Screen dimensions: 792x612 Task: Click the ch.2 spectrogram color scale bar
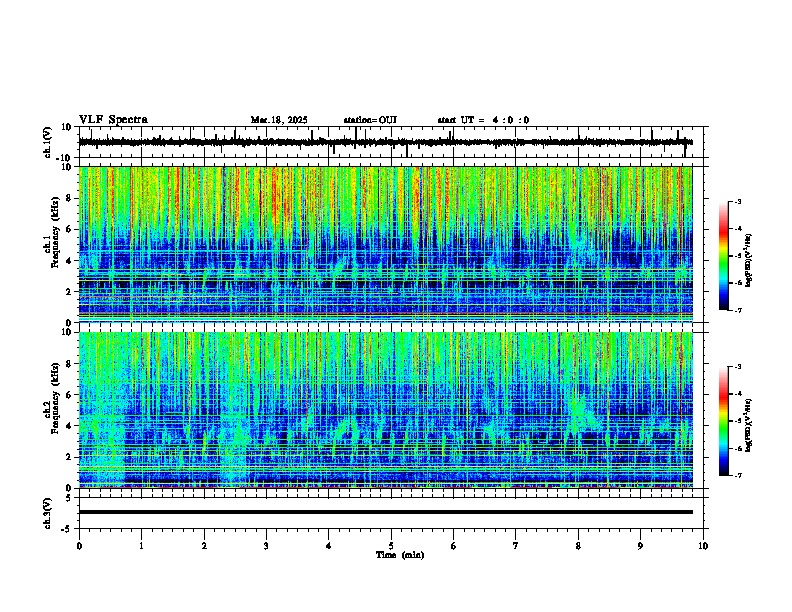point(723,421)
